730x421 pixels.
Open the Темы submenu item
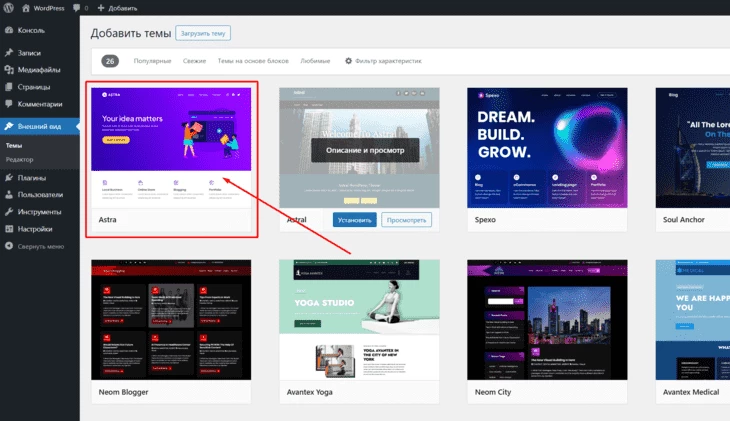[14, 145]
